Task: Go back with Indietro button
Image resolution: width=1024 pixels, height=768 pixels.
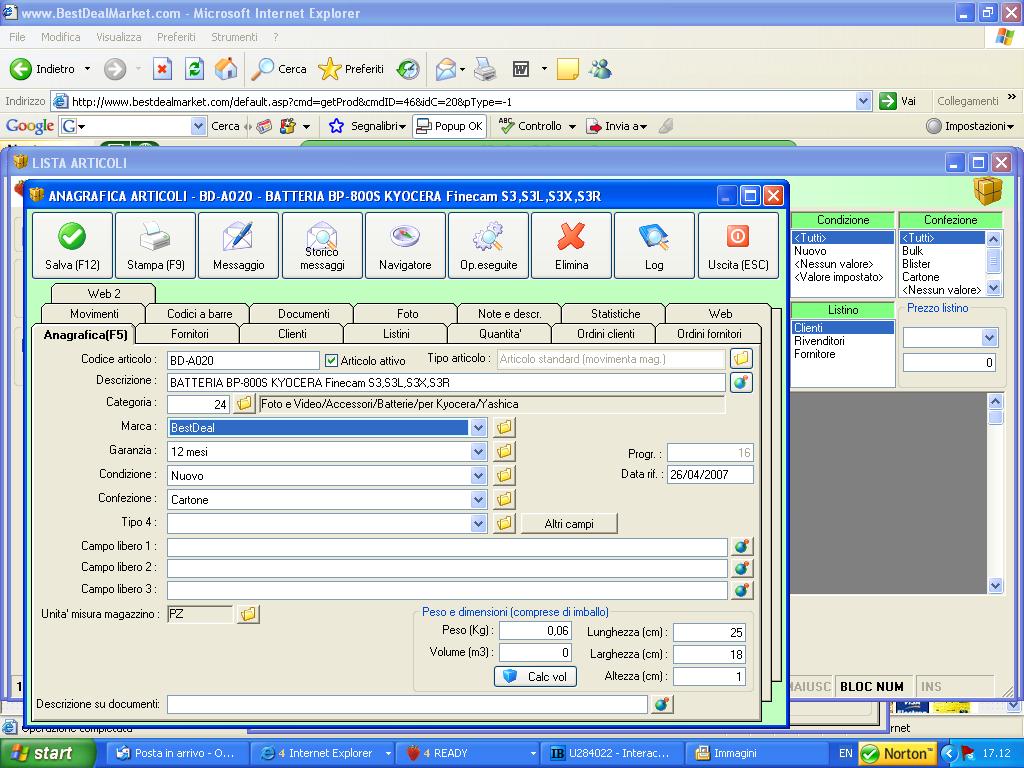Action: [43, 69]
